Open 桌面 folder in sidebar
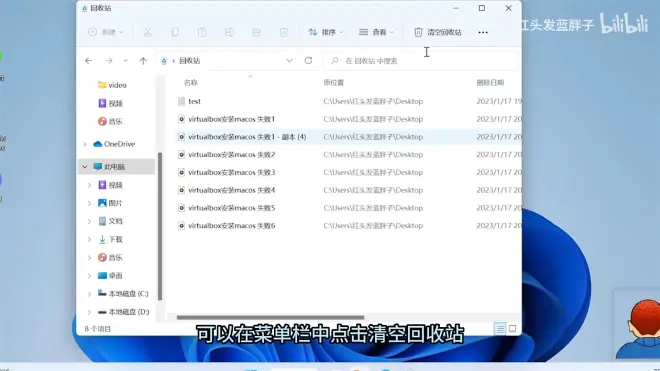The width and height of the screenshot is (660, 371). 110,275
